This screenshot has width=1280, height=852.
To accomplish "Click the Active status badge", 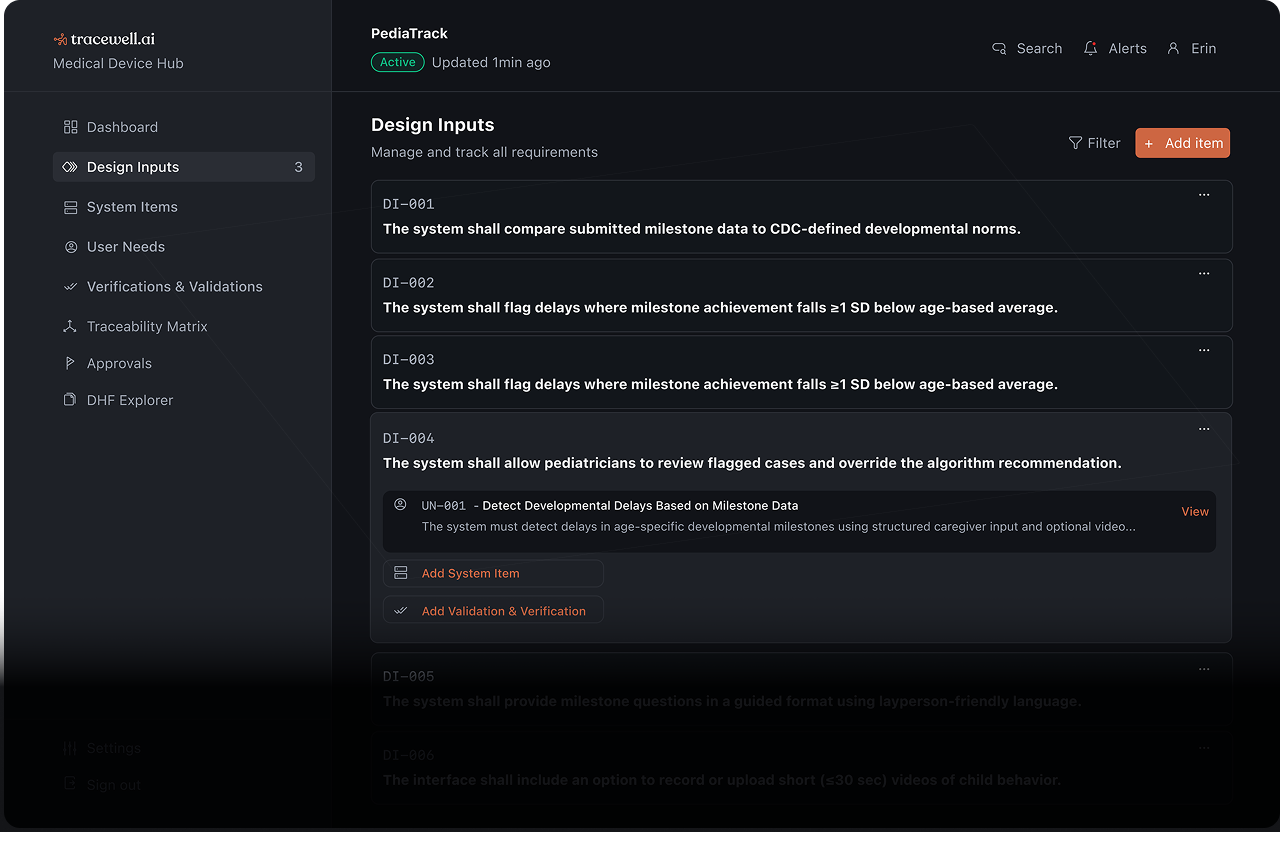I will [397, 61].
